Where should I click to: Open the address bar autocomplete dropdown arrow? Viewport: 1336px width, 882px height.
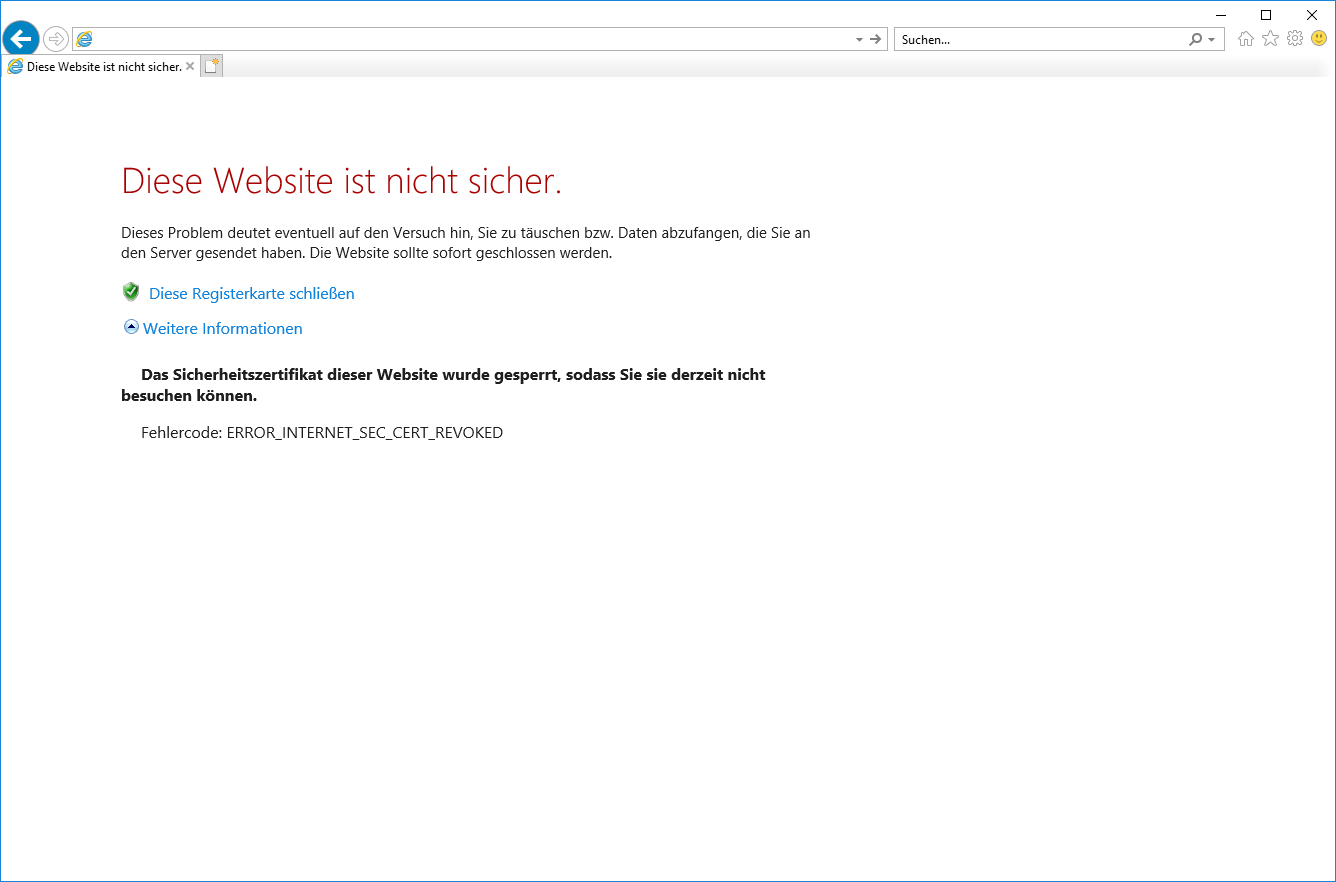pos(859,39)
